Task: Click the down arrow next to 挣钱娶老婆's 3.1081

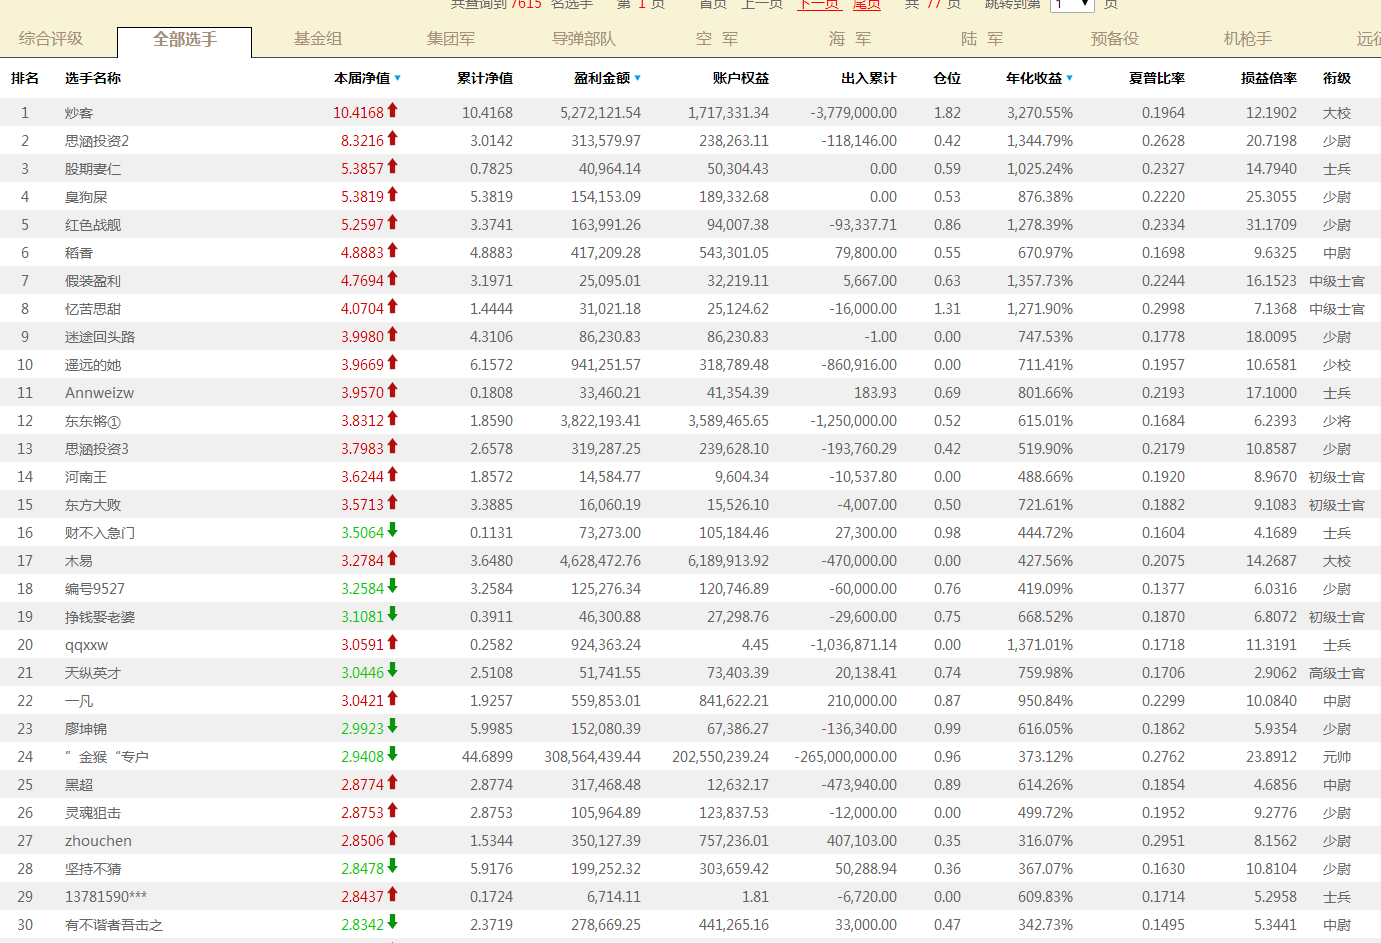Action: pos(393,615)
